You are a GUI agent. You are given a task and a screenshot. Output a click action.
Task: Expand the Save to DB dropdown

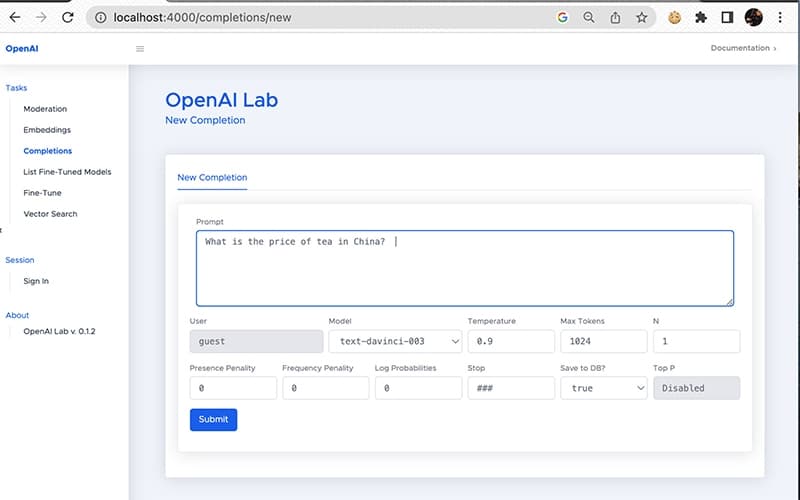click(603, 388)
